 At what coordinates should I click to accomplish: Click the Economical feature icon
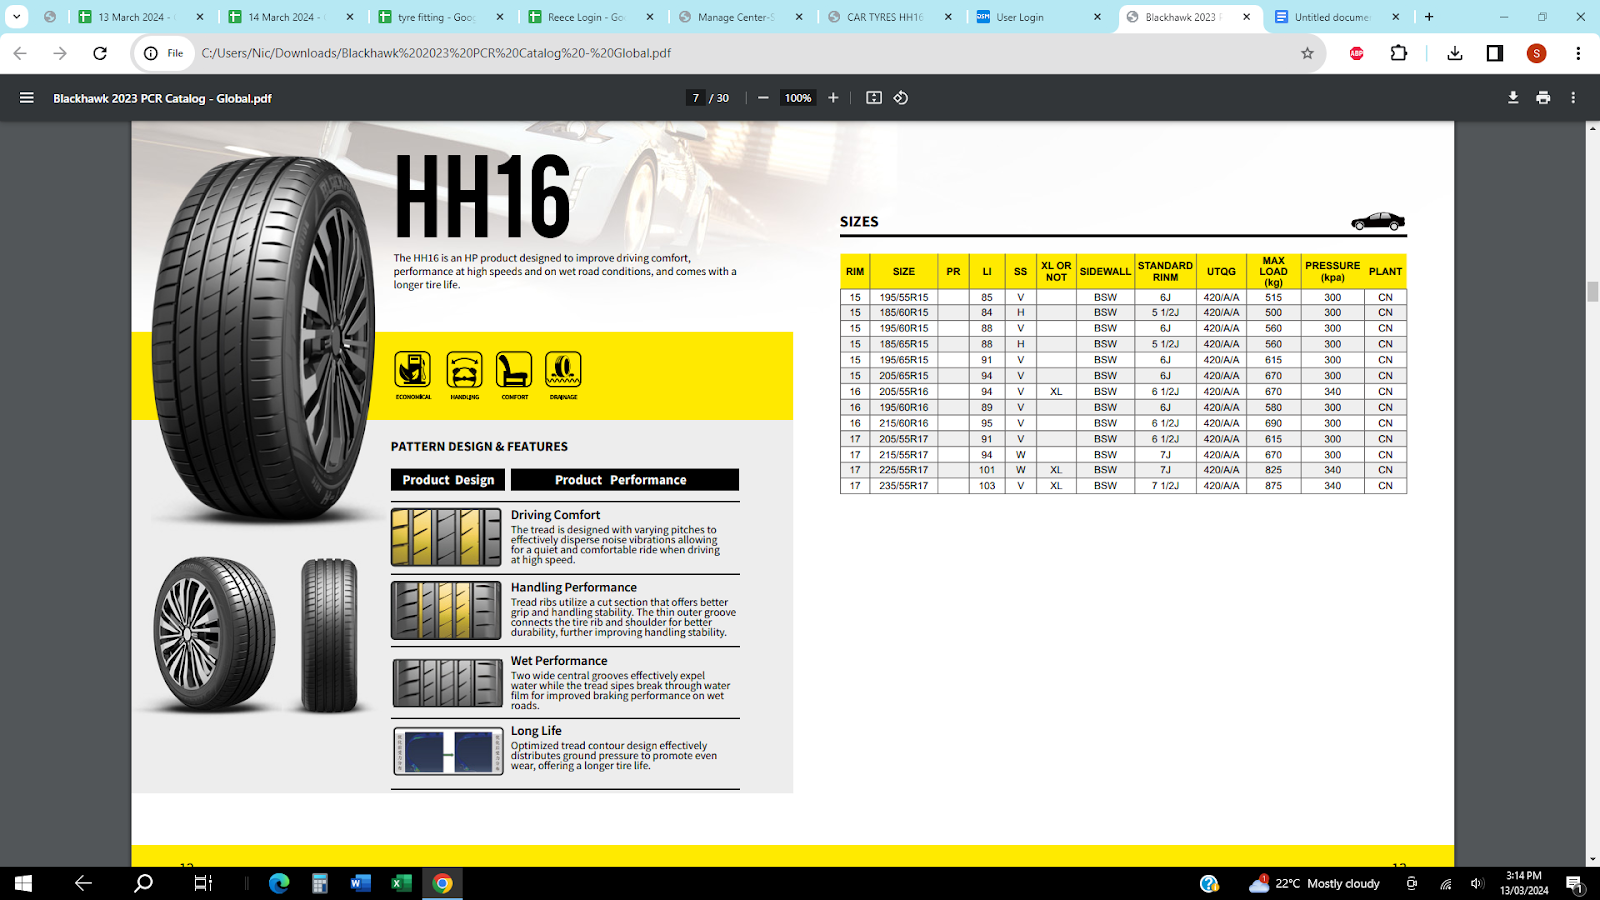point(413,374)
